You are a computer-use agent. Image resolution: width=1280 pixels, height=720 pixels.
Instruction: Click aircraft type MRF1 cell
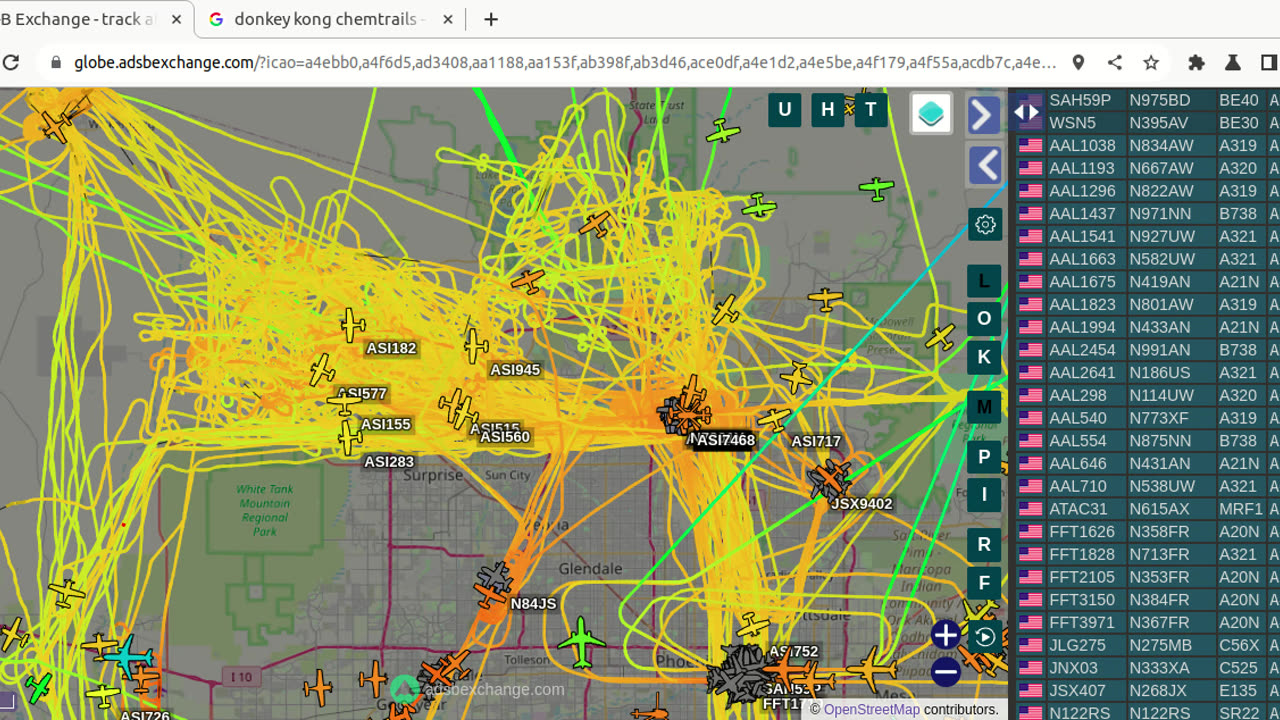(x=1239, y=509)
